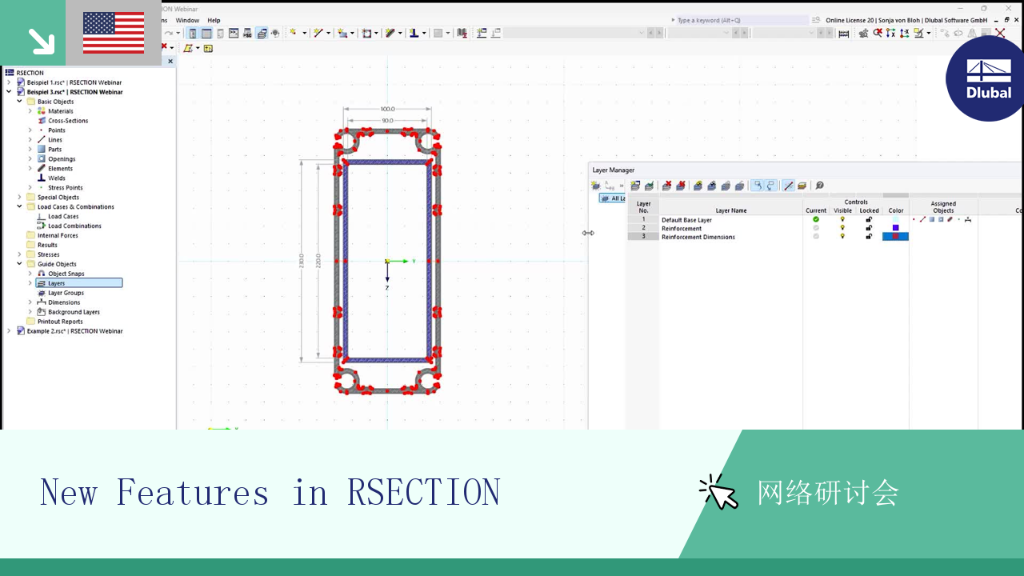Click the magnifier with red X icon
Screen dimensions: 1024x576
pos(877,33)
